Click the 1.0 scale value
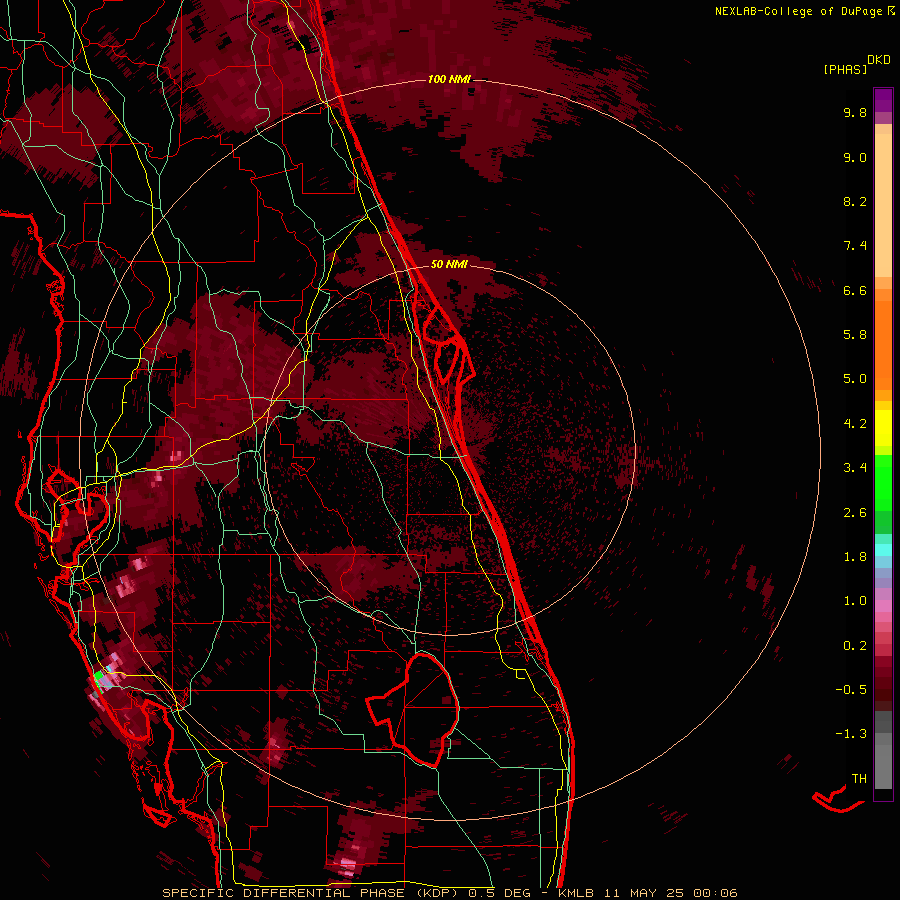 click(855, 601)
